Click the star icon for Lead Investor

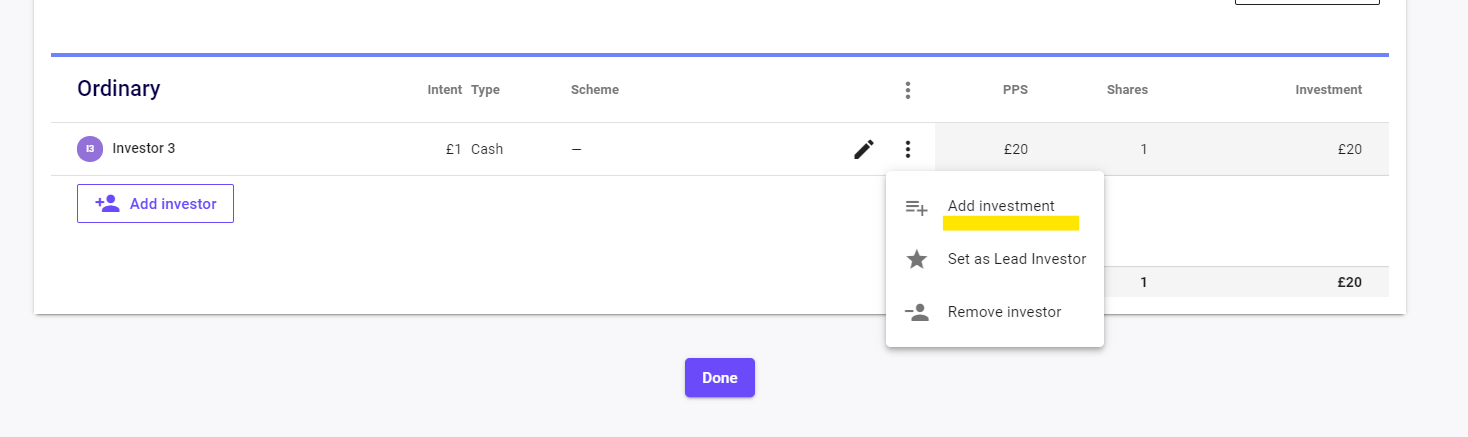pyautogui.click(x=916, y=260)
